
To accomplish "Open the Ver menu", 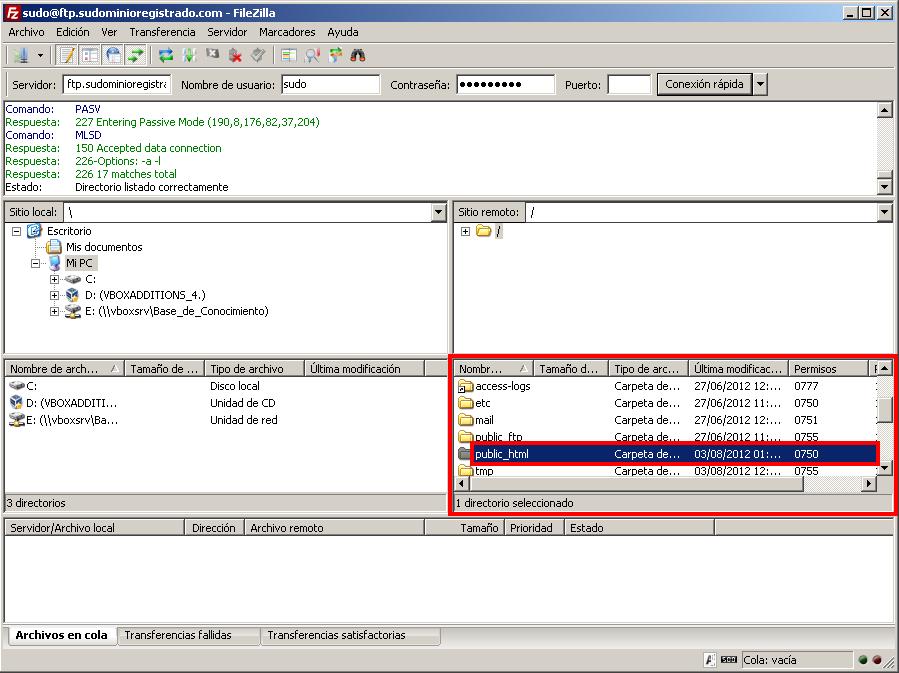I will [x=109, y=32].
